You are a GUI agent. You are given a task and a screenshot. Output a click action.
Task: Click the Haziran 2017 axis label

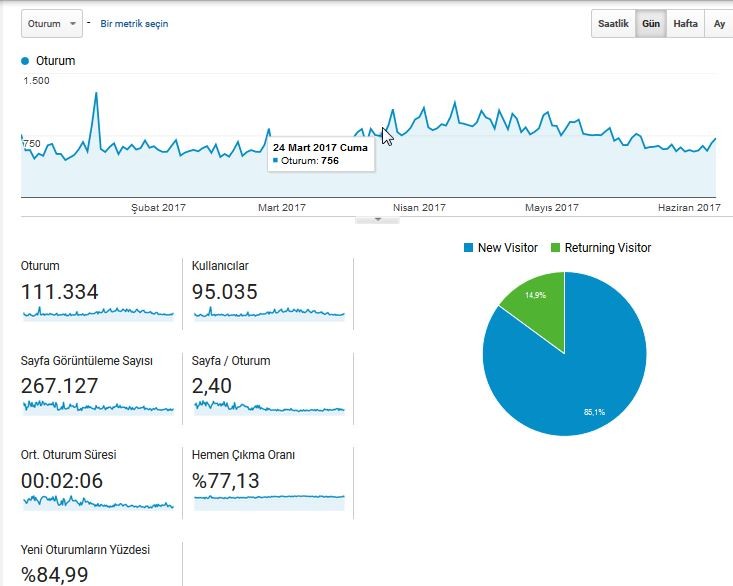[689, 207]
